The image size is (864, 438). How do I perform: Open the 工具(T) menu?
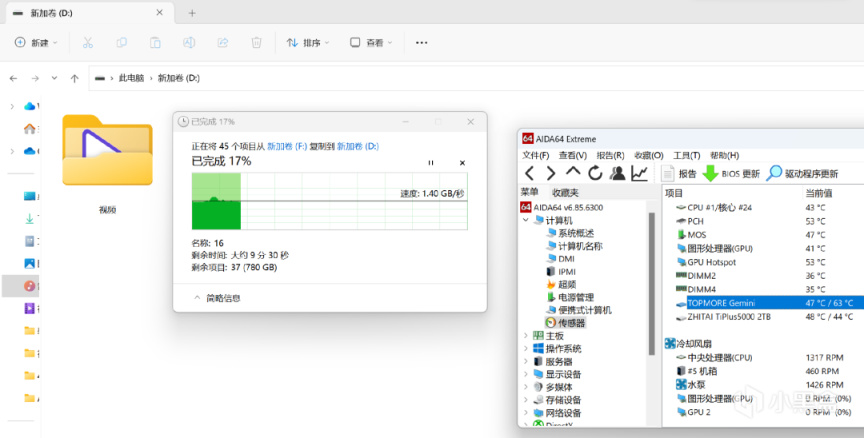point(687,155)
